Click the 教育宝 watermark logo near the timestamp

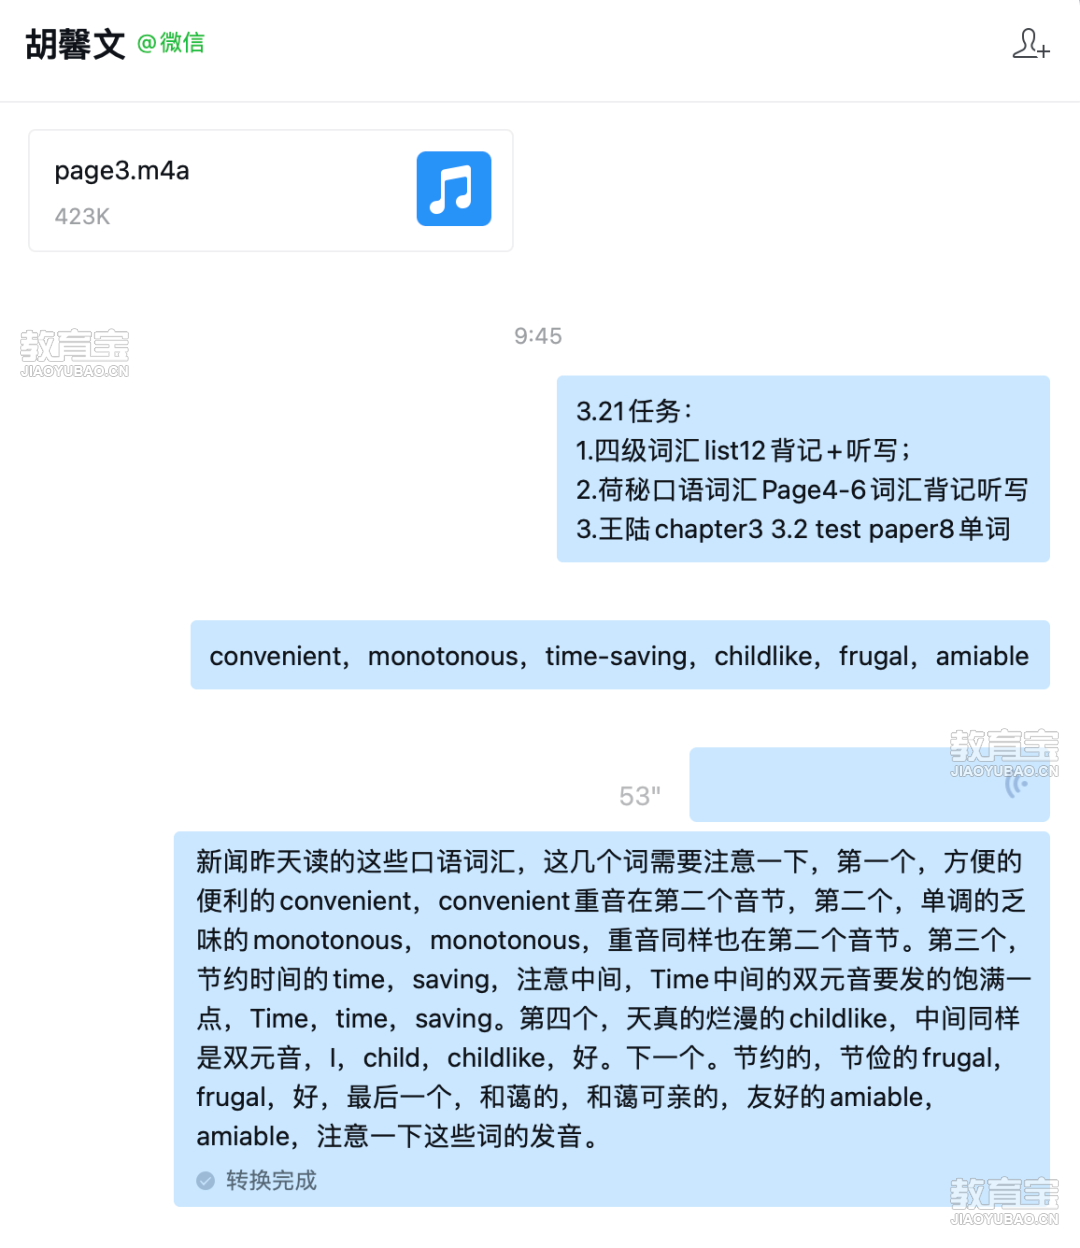click(x=74, y=353)
